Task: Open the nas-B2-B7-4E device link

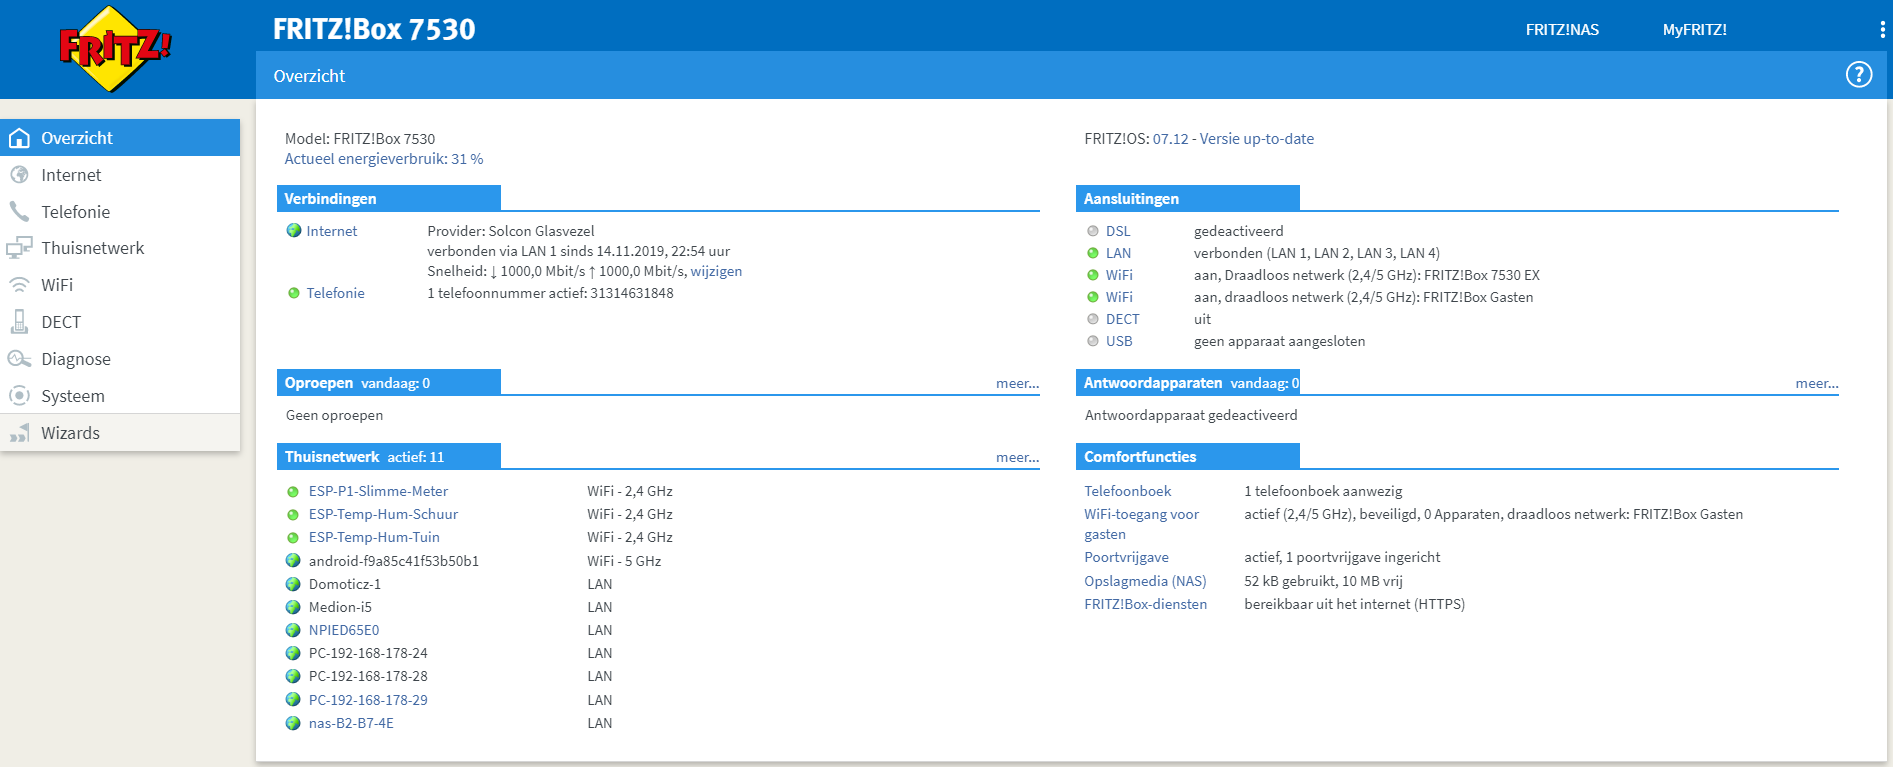Action: pyautogui.click(x=351, y=723)
